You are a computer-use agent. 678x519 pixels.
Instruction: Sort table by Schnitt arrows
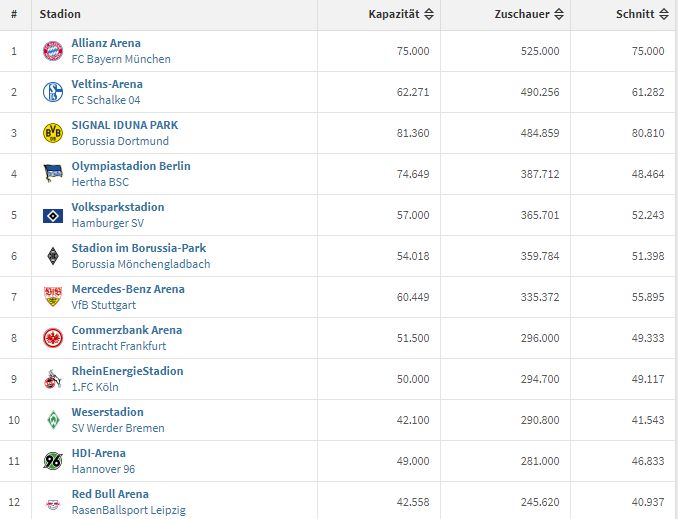coord(664,14)
